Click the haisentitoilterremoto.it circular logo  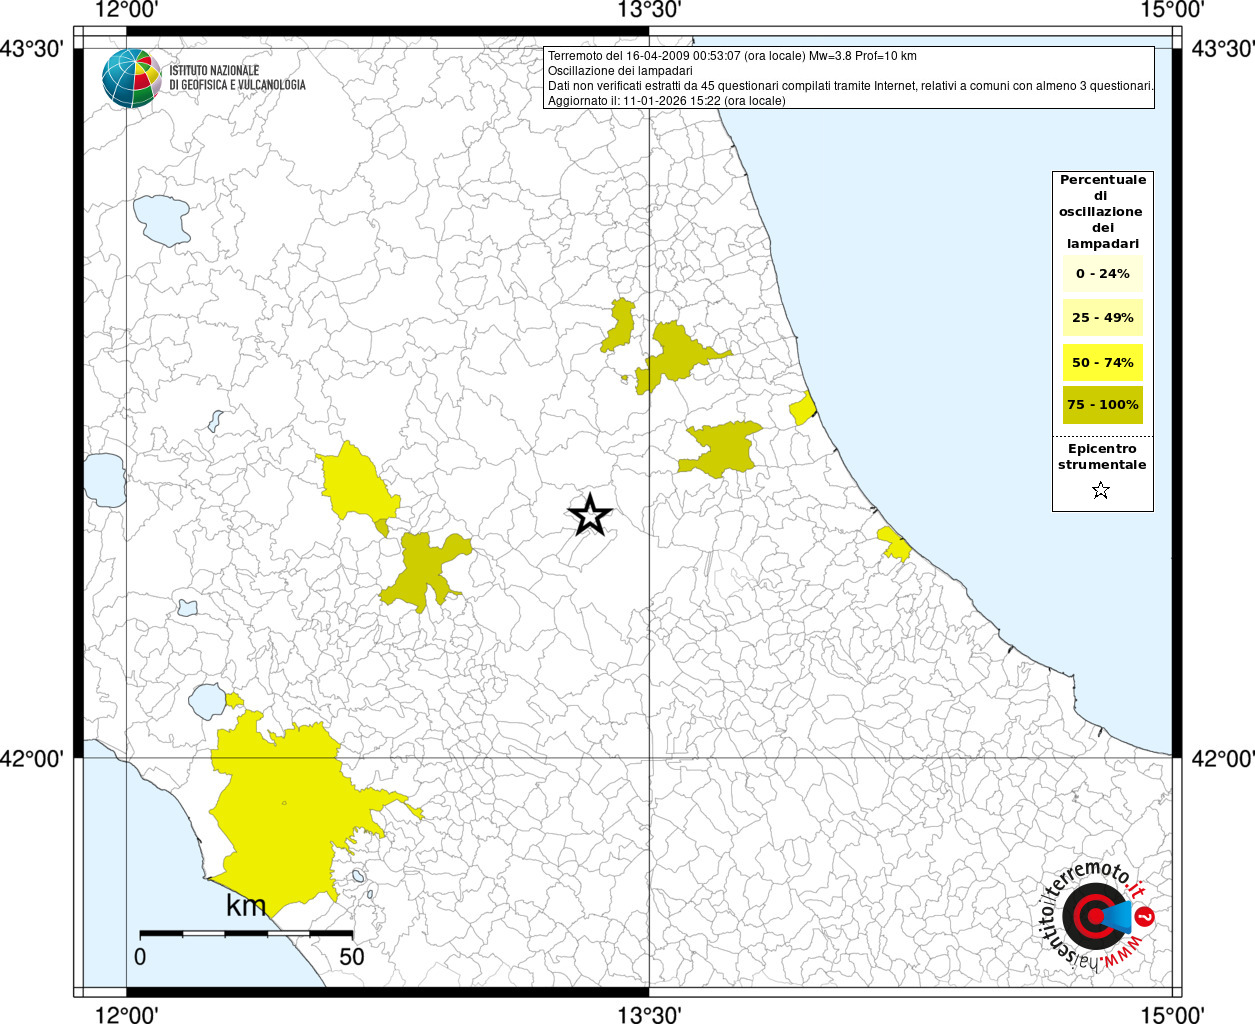click(1097, 916)
